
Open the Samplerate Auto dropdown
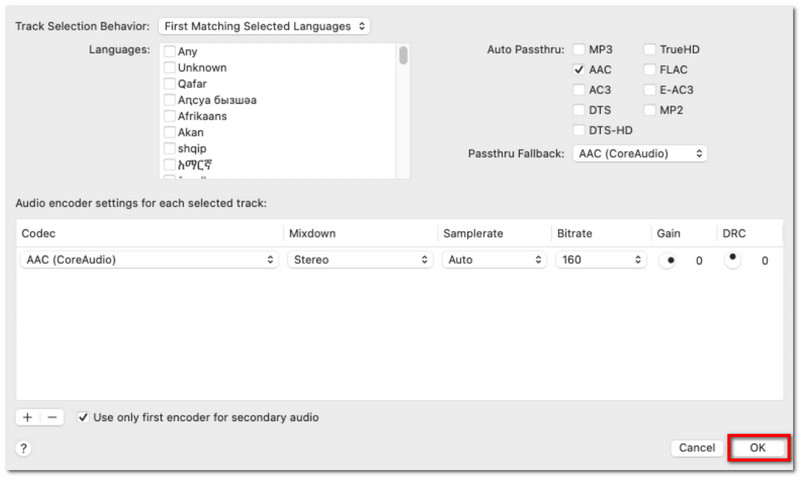[x=494, y=260]
